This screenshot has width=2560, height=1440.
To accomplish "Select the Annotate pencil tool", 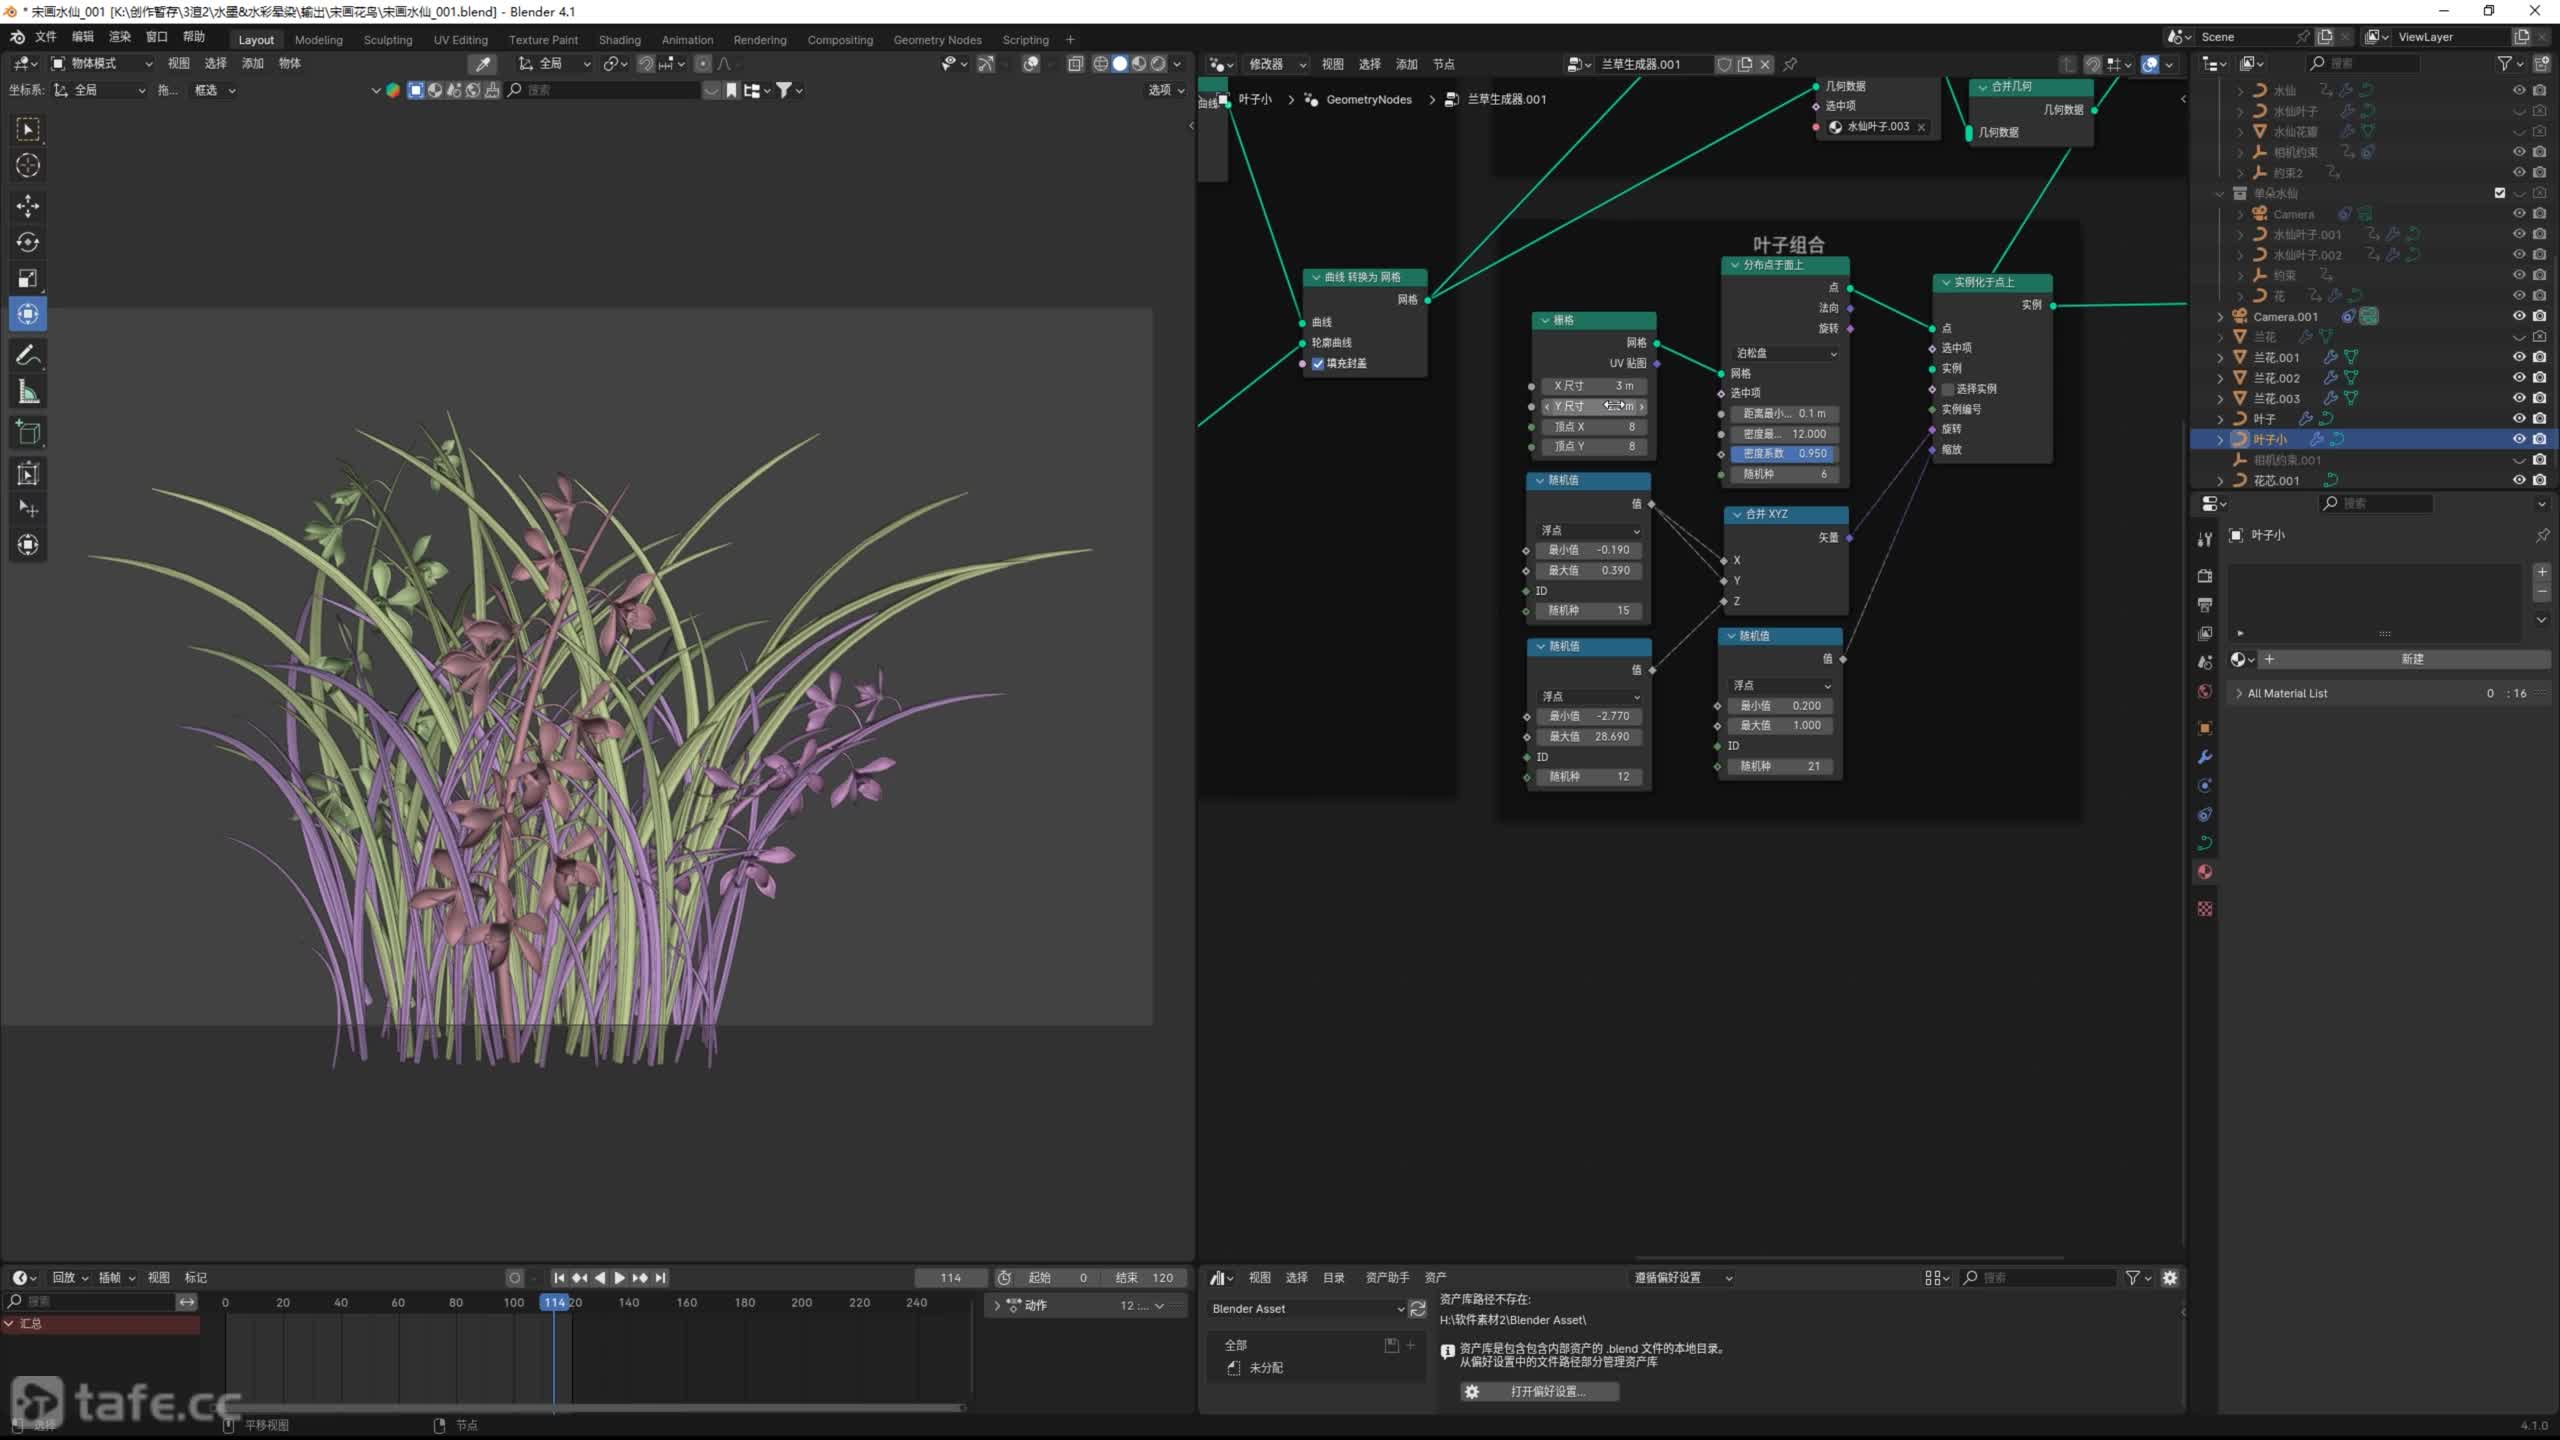I will point(28,355).
